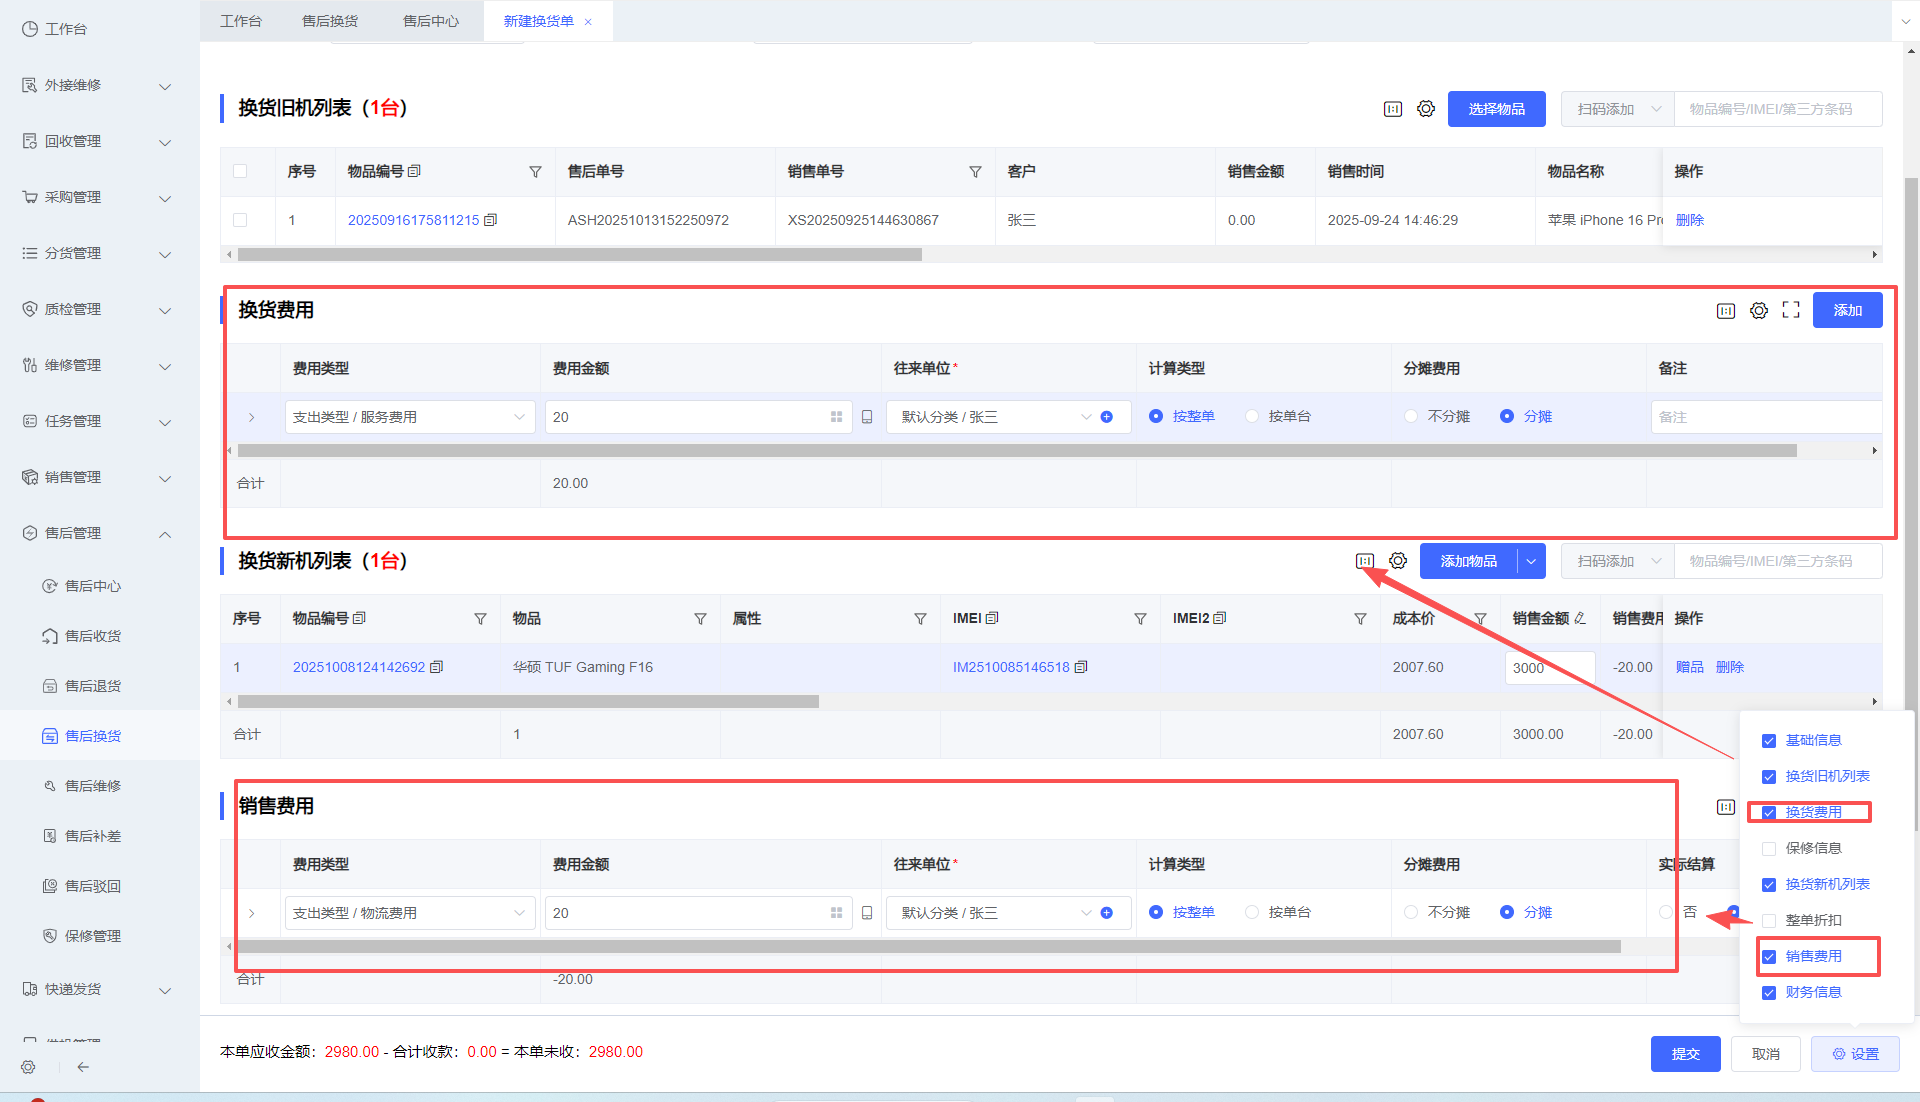This screenshot has width=1920, height=1102.
Task: Click 赠品 link in new device row
Action: pos(1689,667)
